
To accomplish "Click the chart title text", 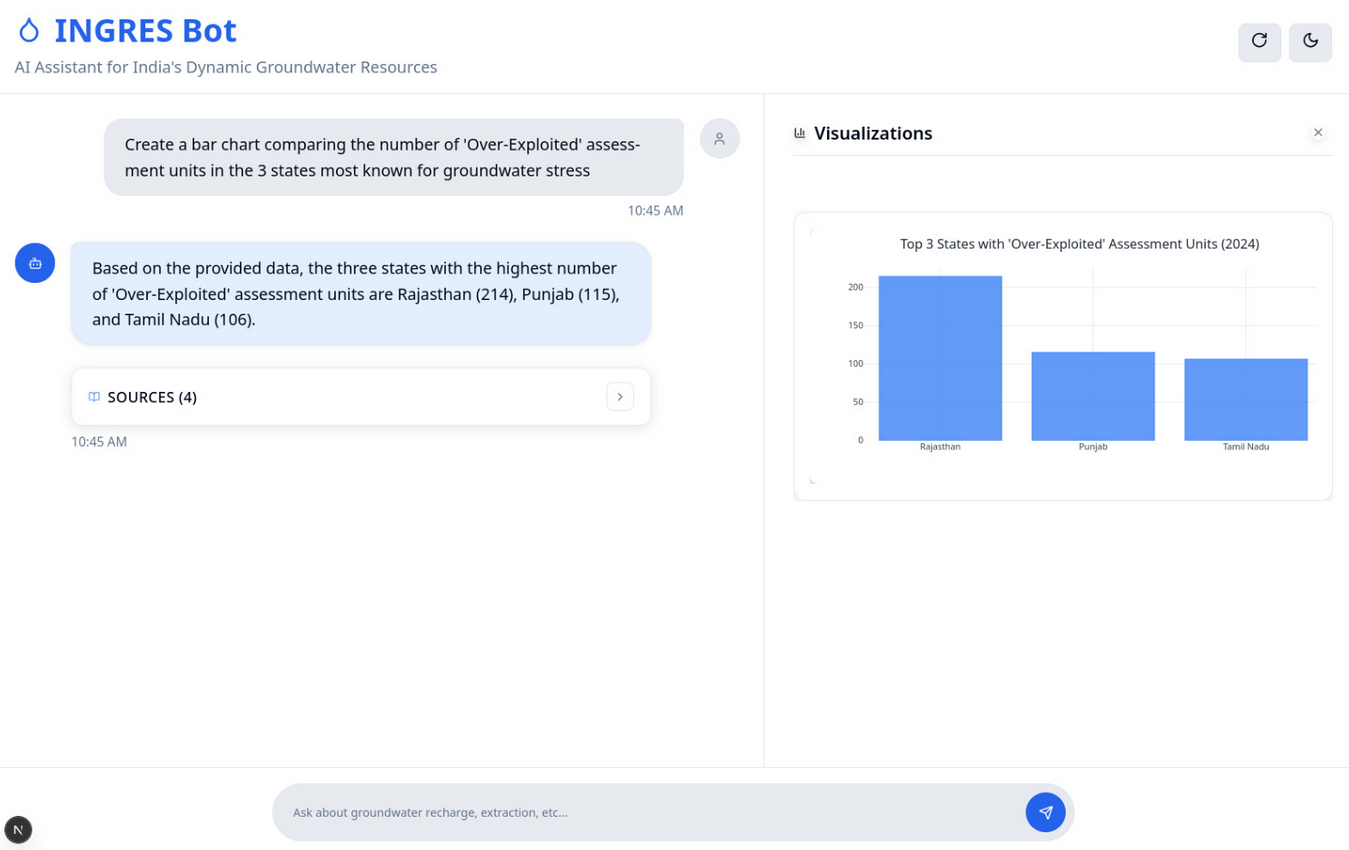I will (1079, 244).
